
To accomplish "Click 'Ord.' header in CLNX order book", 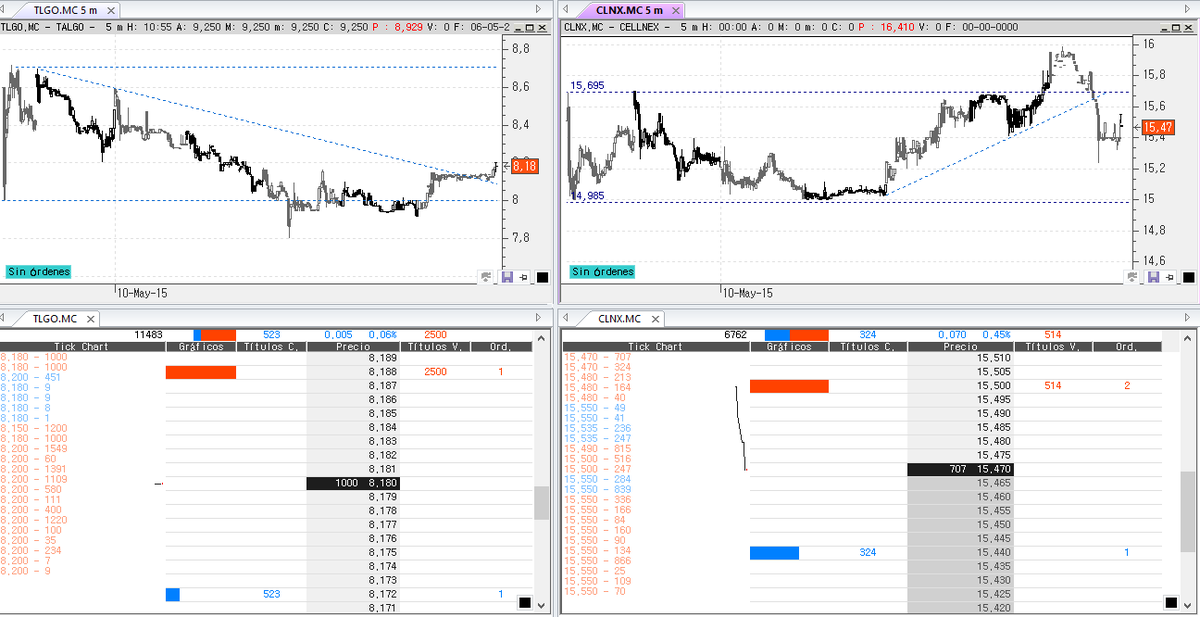I will click(x=1127, y=347).
